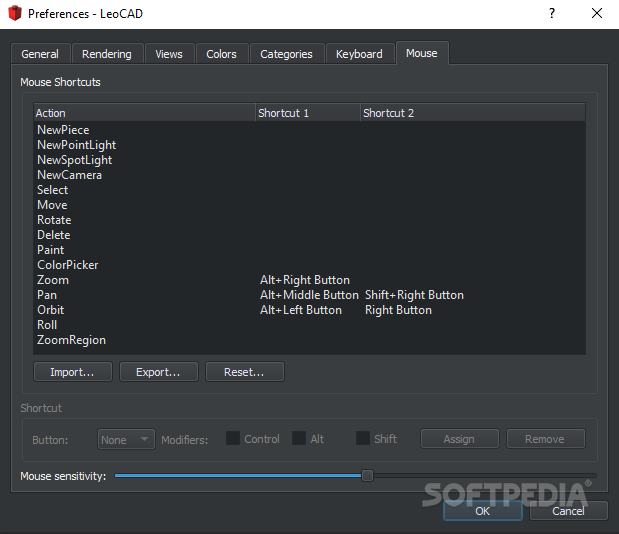Select the Paint action row

click(309, 250)
